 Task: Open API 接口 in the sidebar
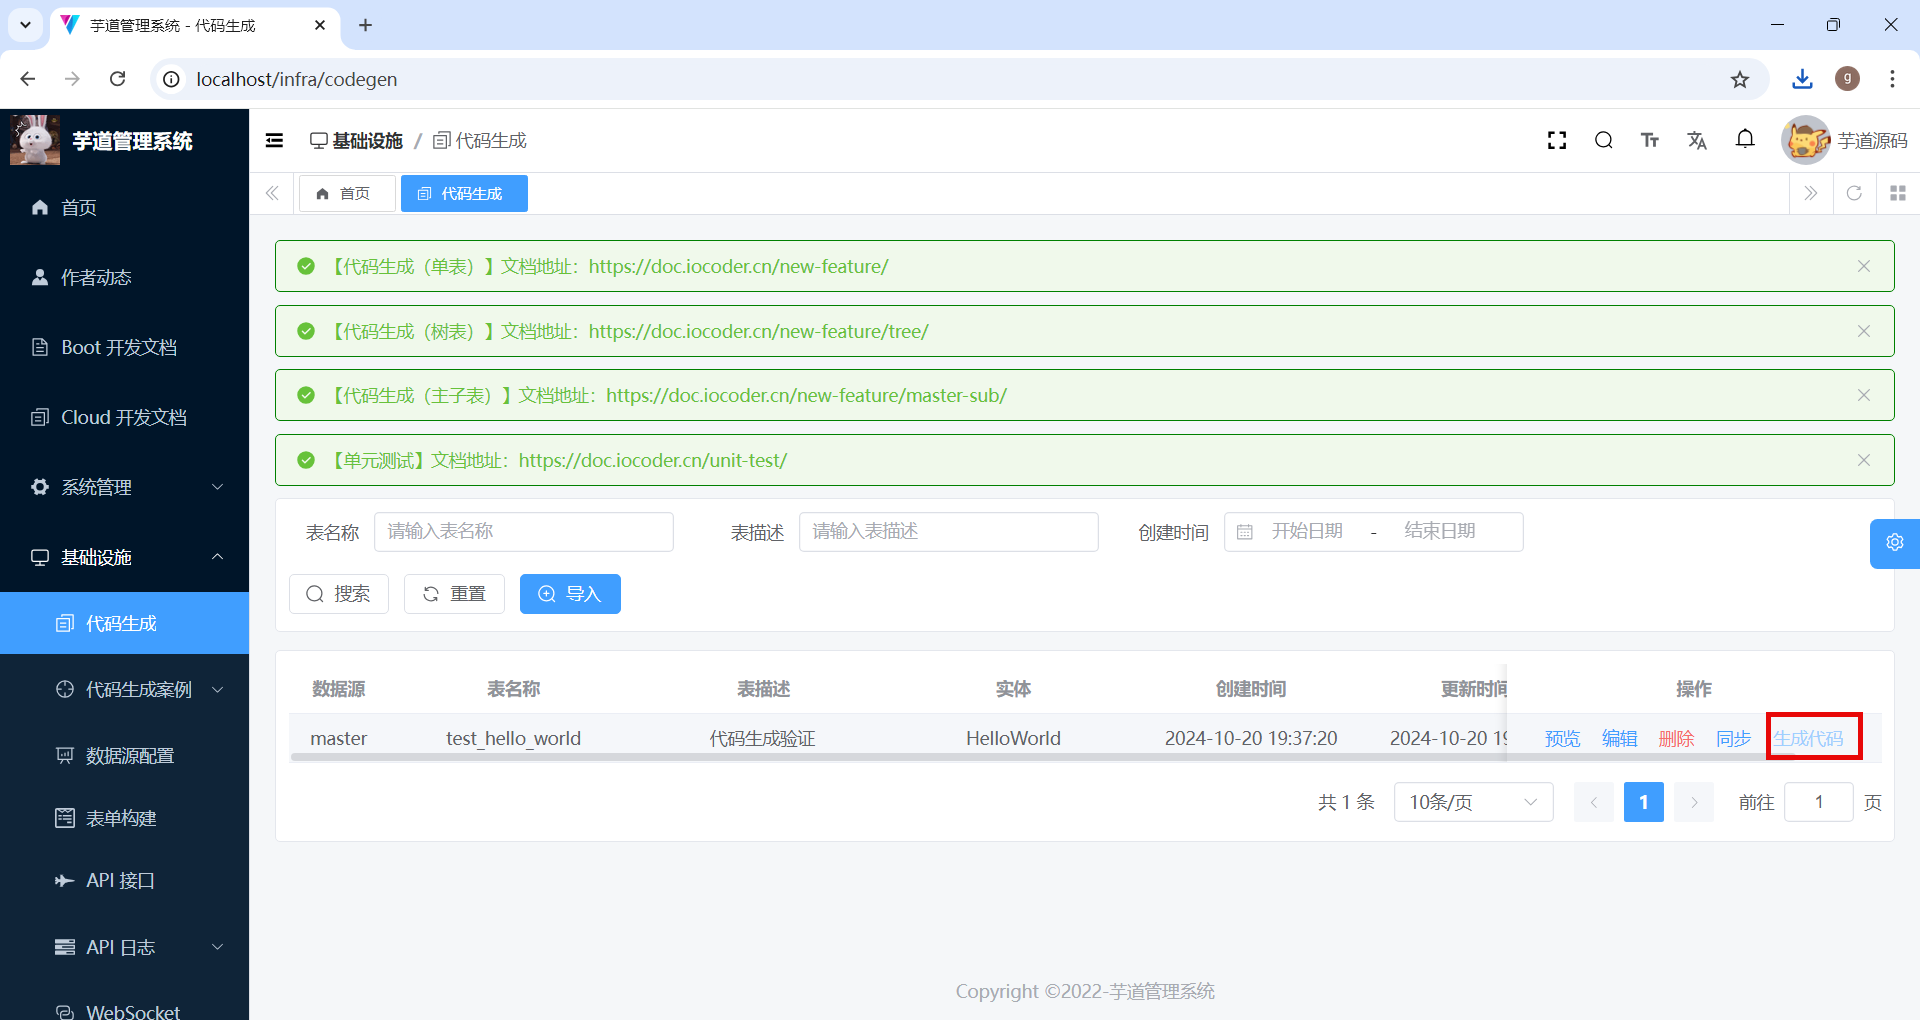click(124, 880)
